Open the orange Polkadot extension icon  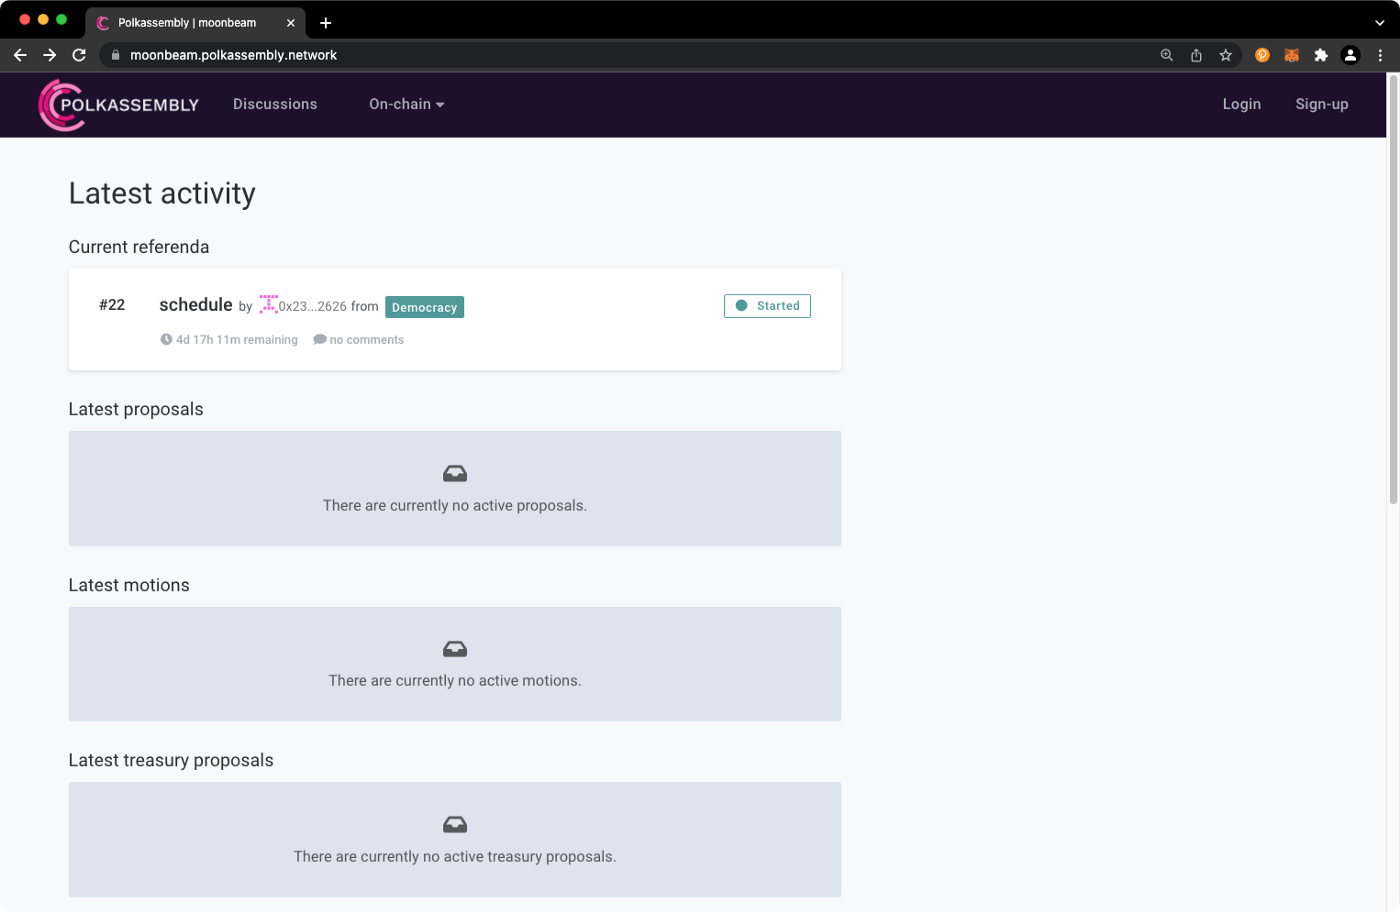(x=1262, y=55)
